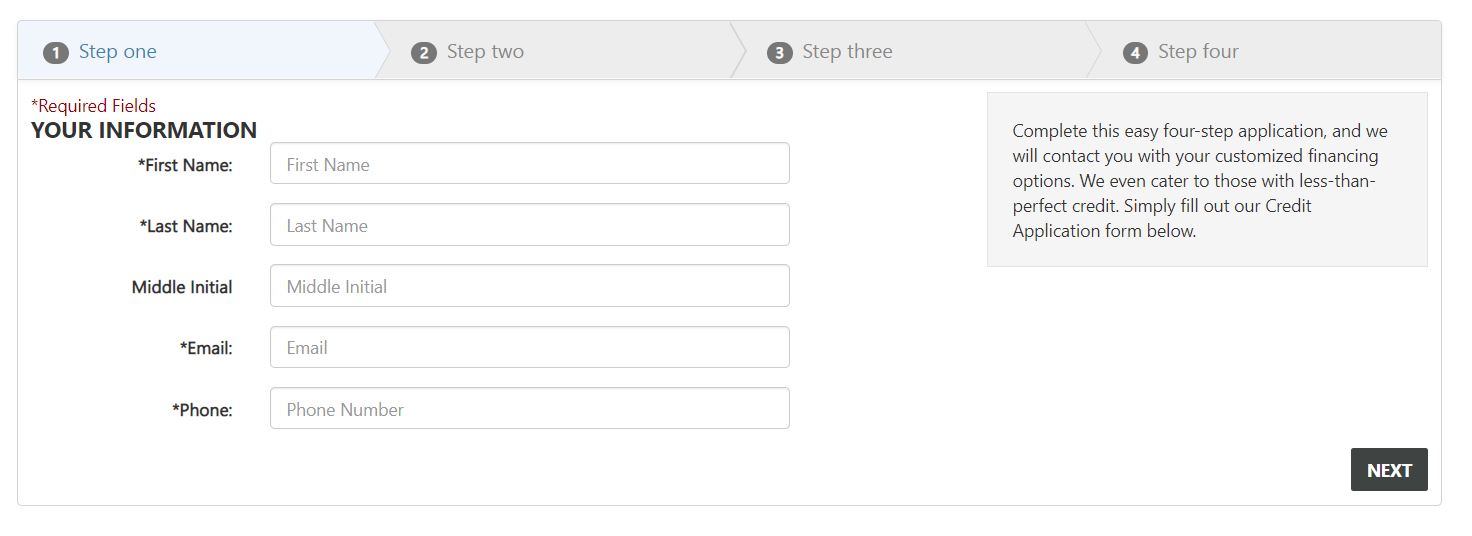Viewport: 1472px width, 536px height.
Task: Click the number 3 circle badge
Action: tap(779, 53)
